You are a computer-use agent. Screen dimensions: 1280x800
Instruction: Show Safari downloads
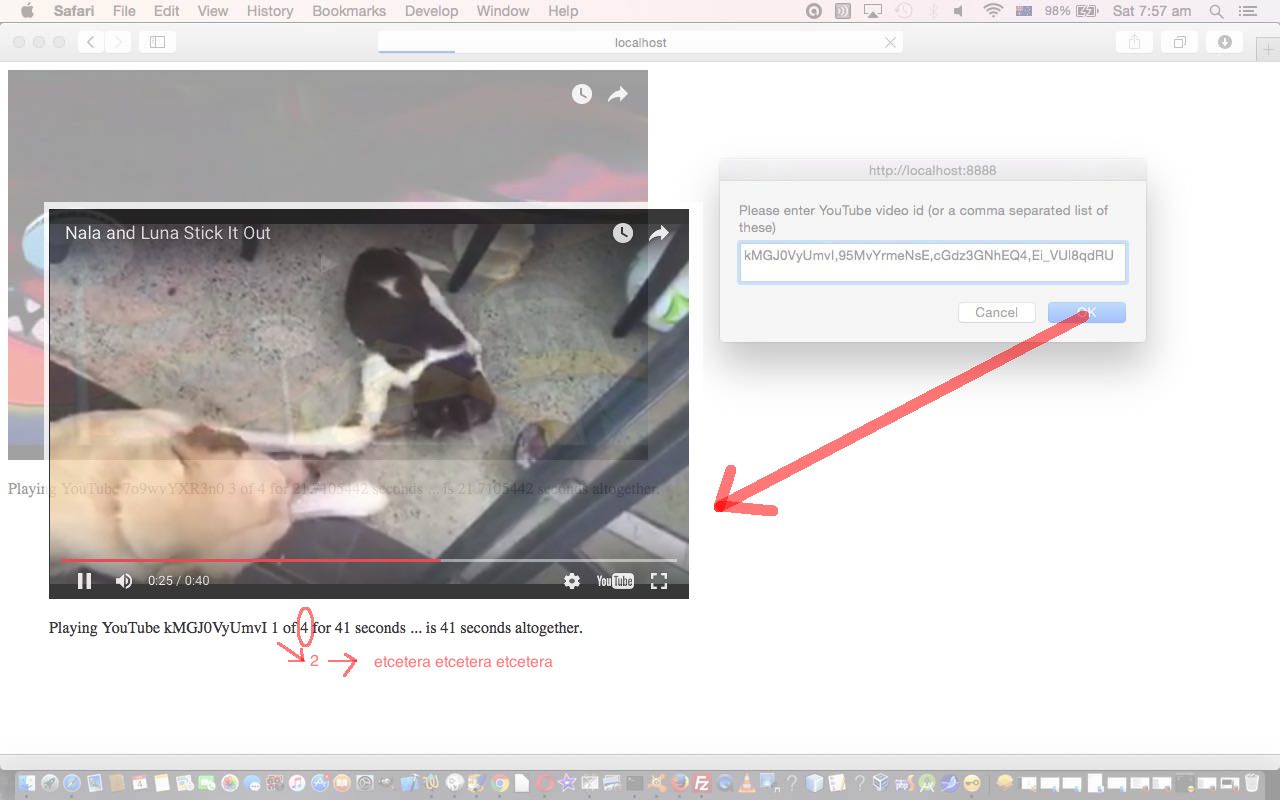1225,42
